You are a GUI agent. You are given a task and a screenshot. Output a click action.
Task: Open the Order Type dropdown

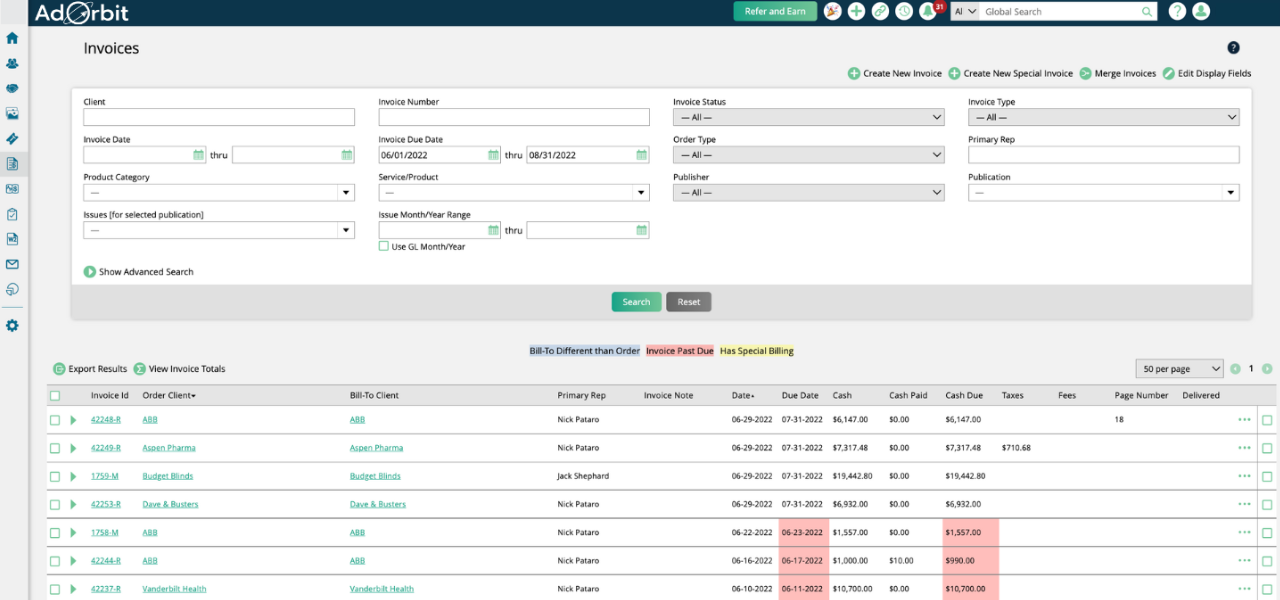[x=808, y=155]
